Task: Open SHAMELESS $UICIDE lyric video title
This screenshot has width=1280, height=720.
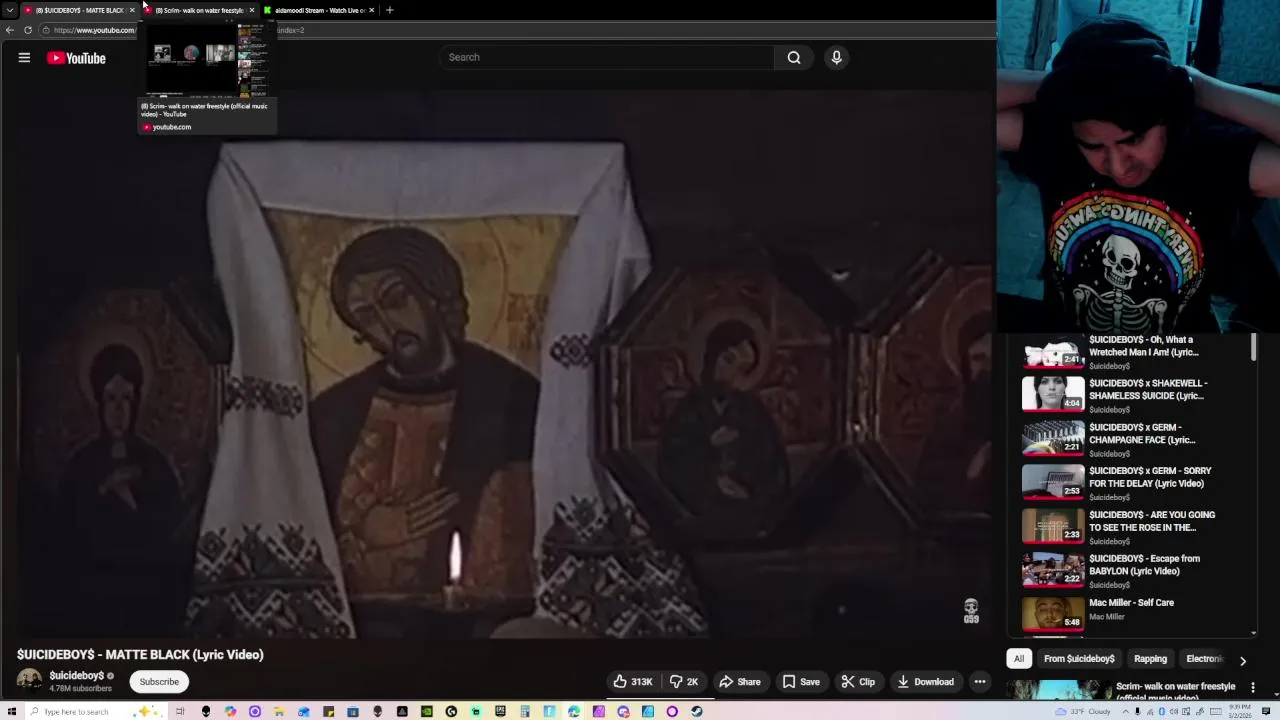Action: [1148, 389]
